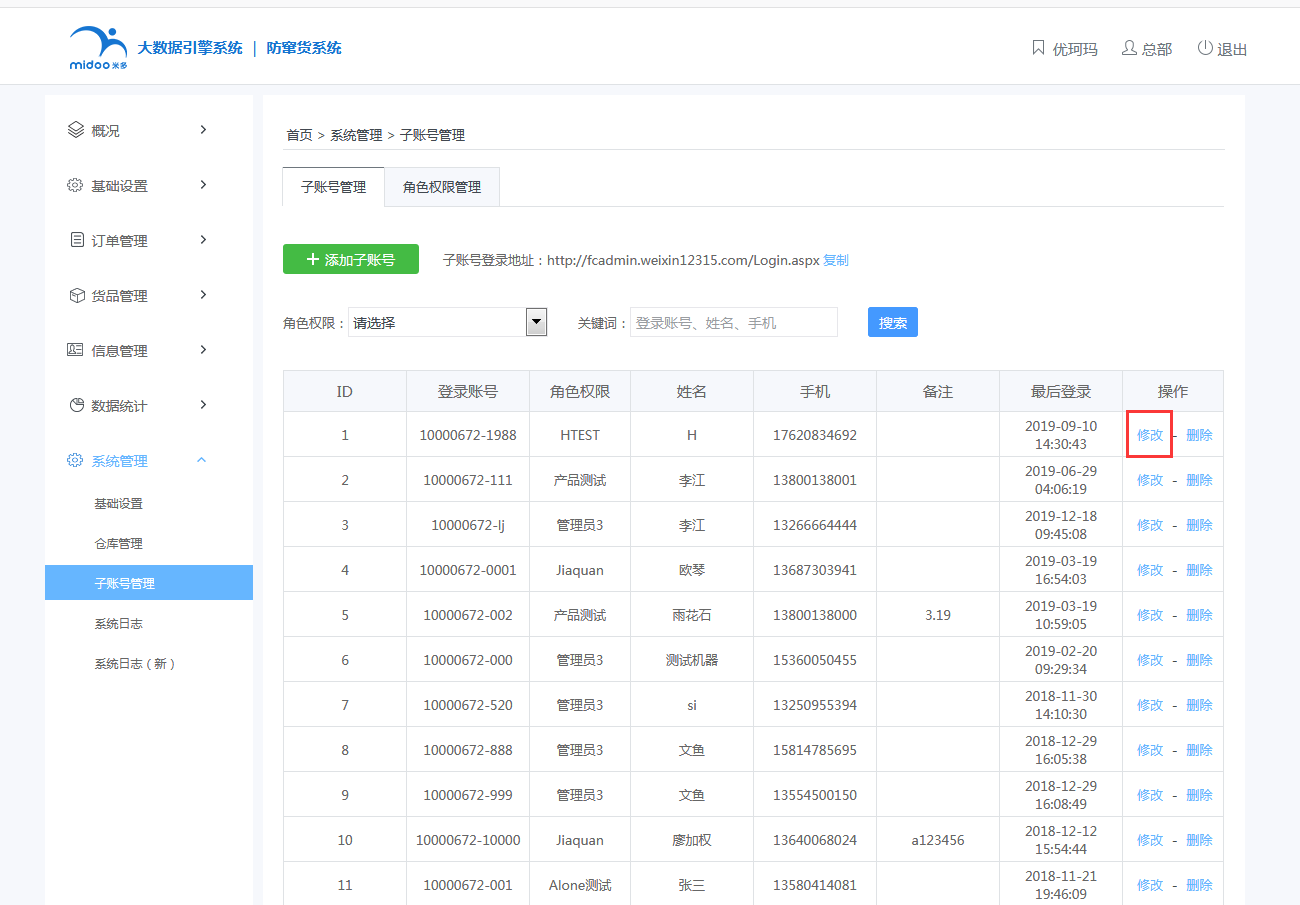The height and width of the screenshot is (905, 1300).
Task: Click the 复制 link to copy login address
Action: point(836,260)
